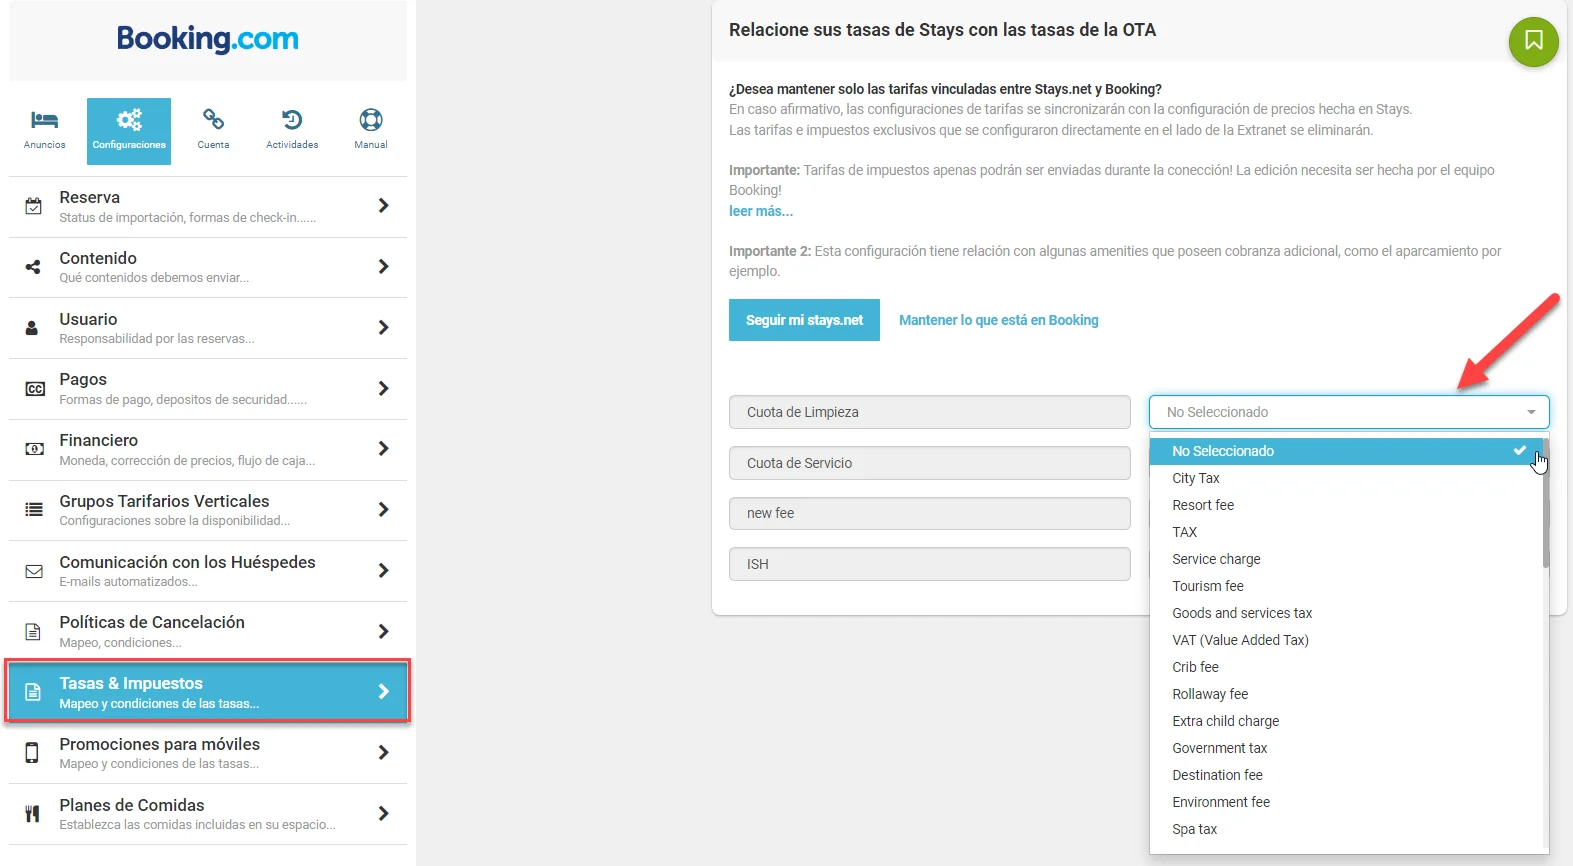Click the Pagos credit card icon
The width and height of the screenshot is (1573, 866).
(35, 389)
